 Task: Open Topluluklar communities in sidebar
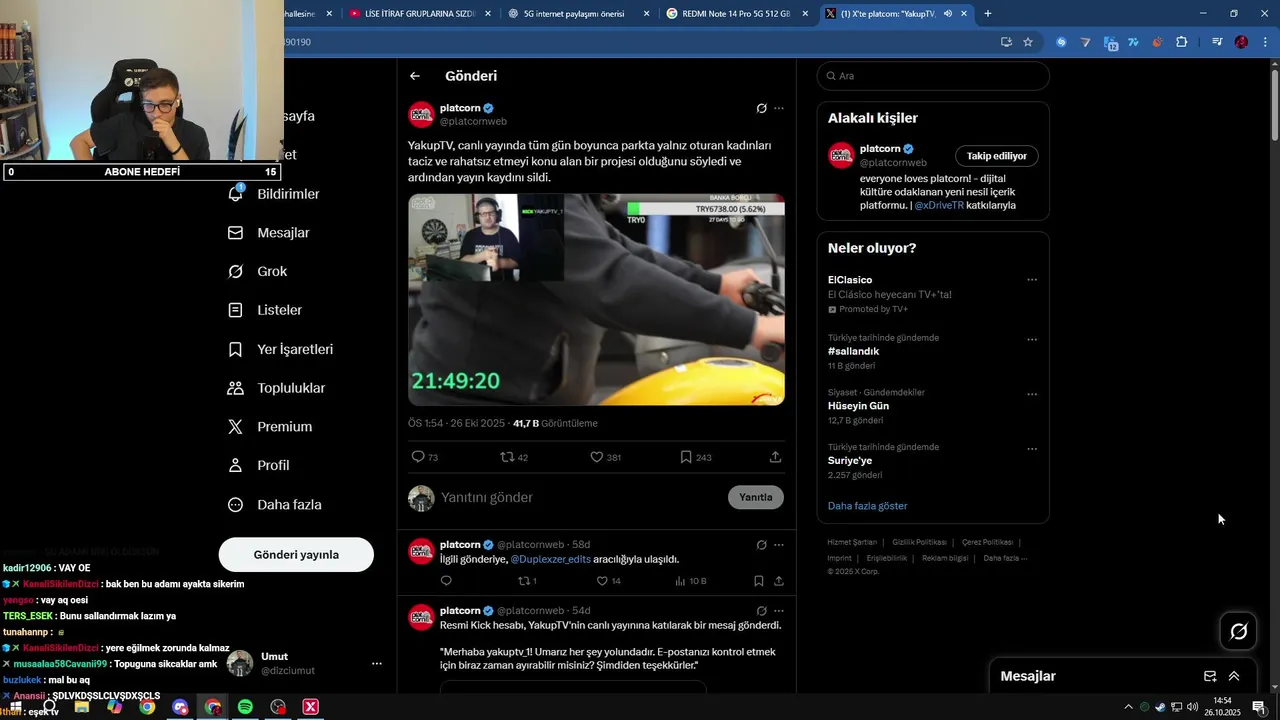(x=277, y=388)
